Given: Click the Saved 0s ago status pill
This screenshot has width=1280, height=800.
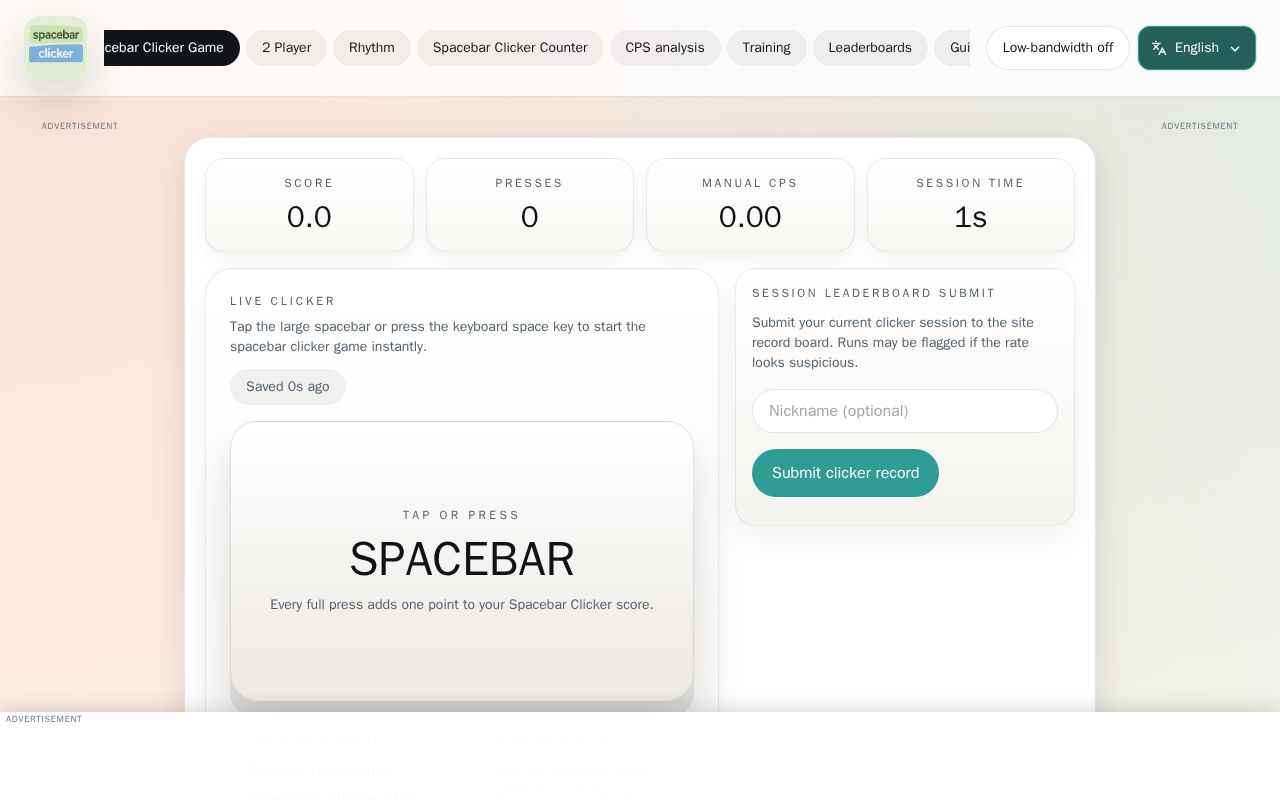Looking at the screenshot, I should coord(288,387).
